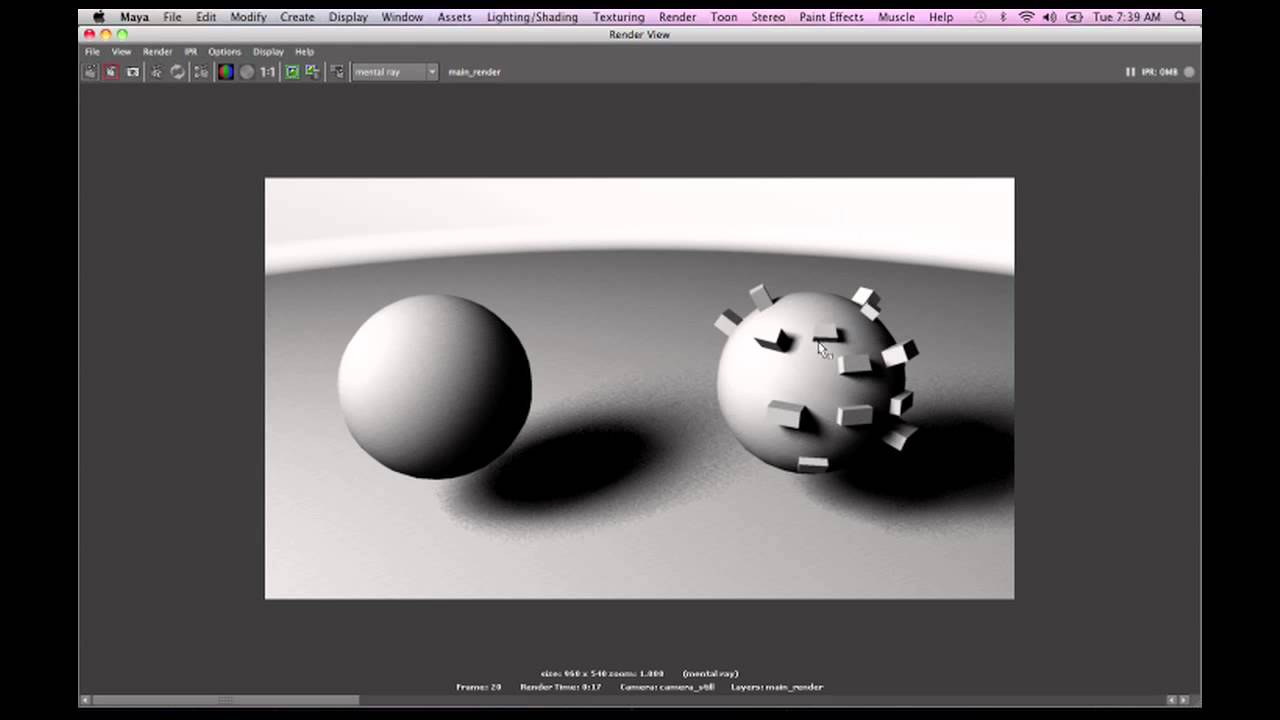This screenshot has height=720, width=1280.
Task: Click the scrollbar left arrow
Action: (x=85, y=700)
